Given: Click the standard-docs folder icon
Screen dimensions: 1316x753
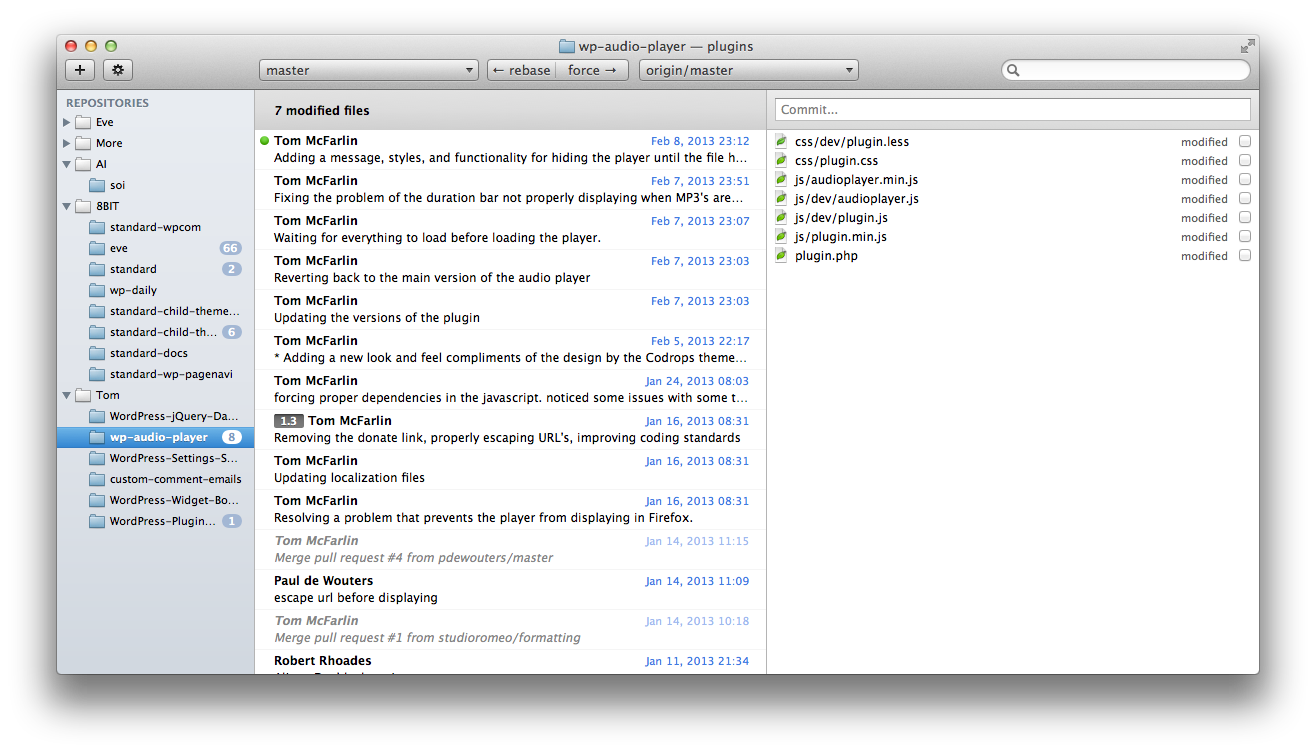Looking at the screenshot, I should tap(97, 353).
